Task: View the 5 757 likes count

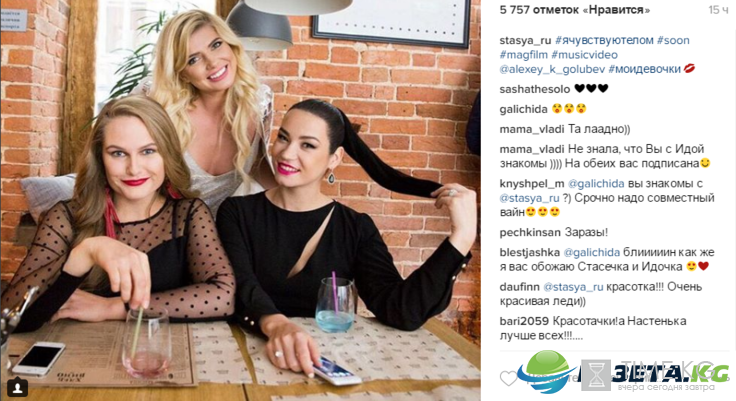Action: 575,10
